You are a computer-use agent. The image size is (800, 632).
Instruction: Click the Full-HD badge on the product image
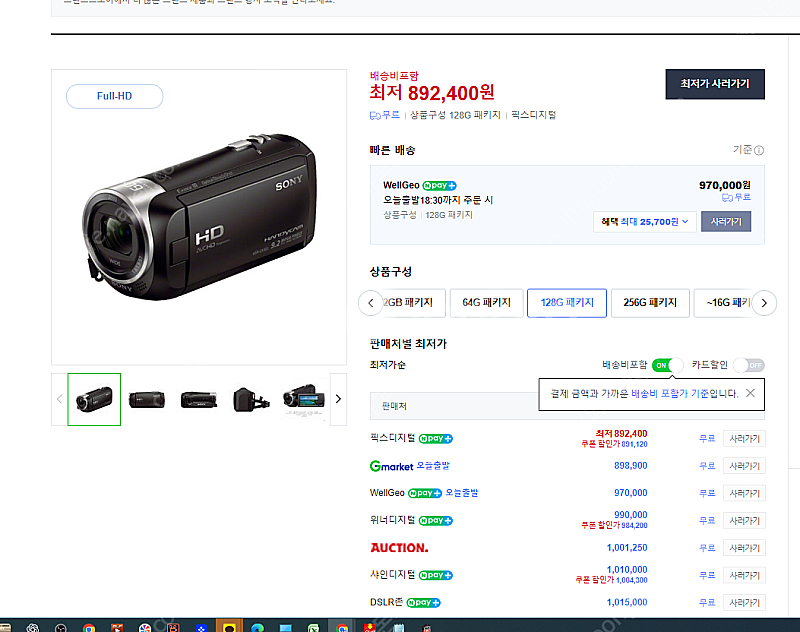(x=114, y=96)
